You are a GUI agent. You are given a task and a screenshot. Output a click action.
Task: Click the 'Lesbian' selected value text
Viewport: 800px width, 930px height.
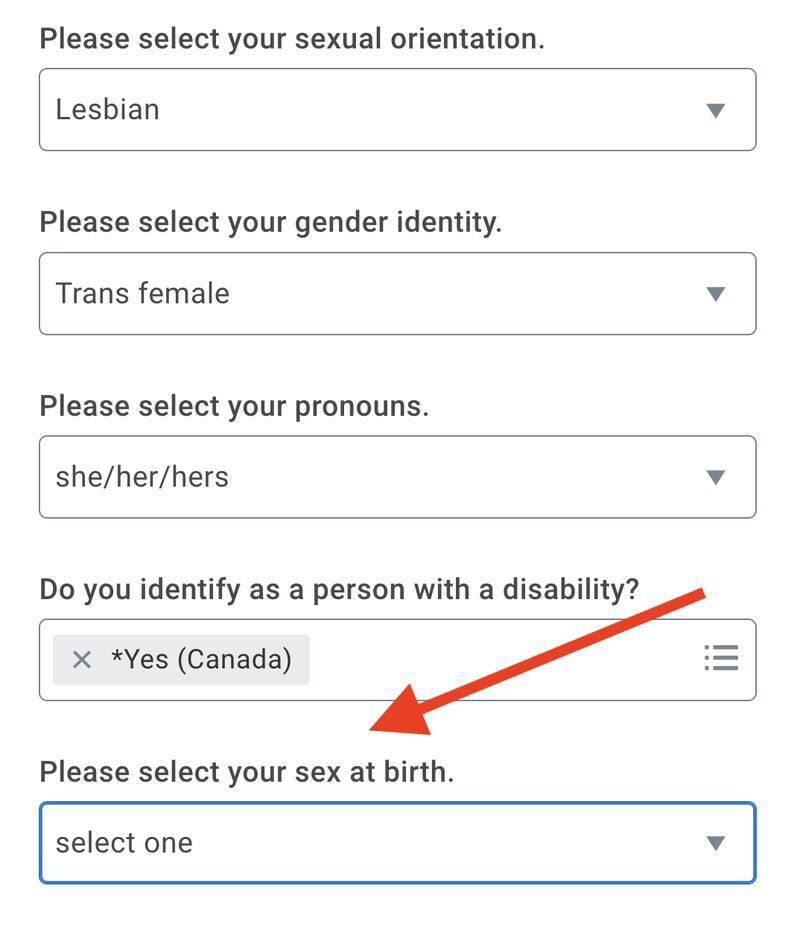(107, 110)
